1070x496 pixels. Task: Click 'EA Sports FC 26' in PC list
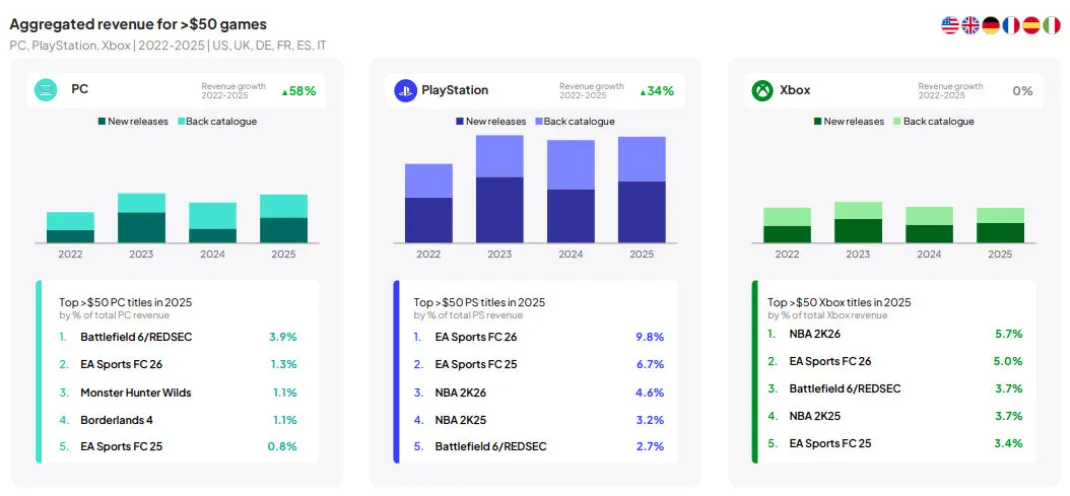click(121, 364)
